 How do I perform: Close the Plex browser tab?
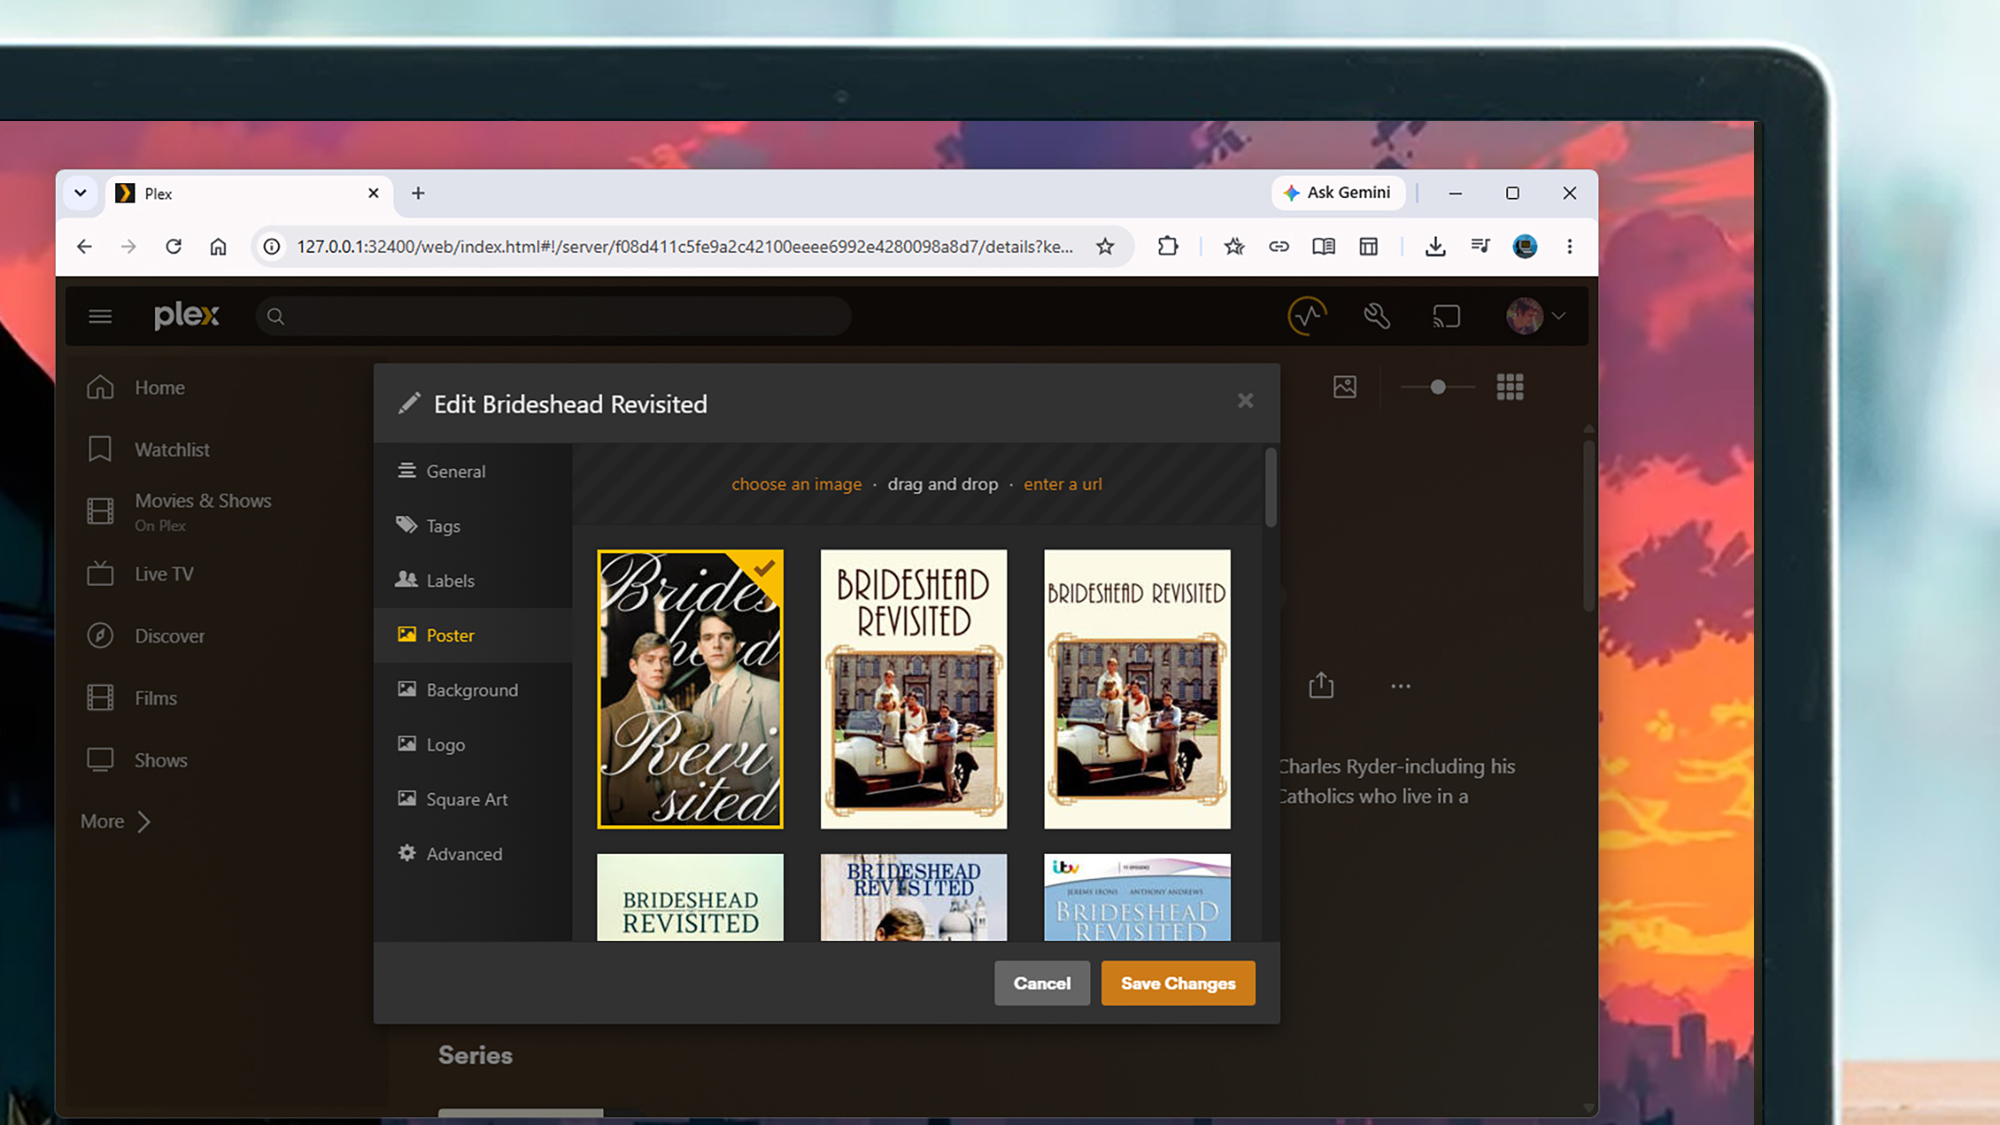click(x=373, y=193)
